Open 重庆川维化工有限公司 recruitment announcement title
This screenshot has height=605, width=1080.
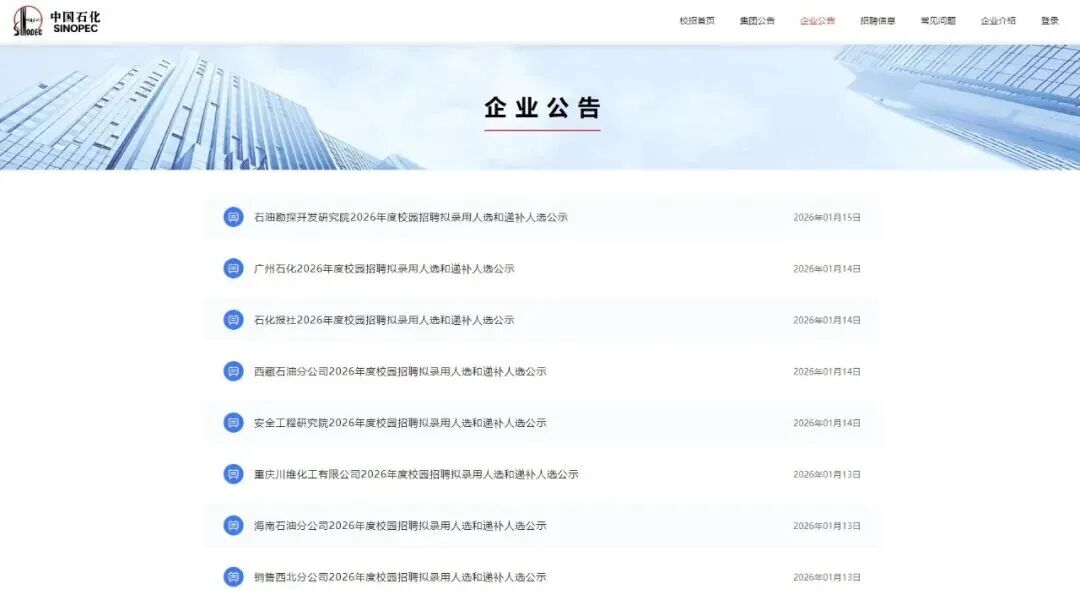pos(416,474)
